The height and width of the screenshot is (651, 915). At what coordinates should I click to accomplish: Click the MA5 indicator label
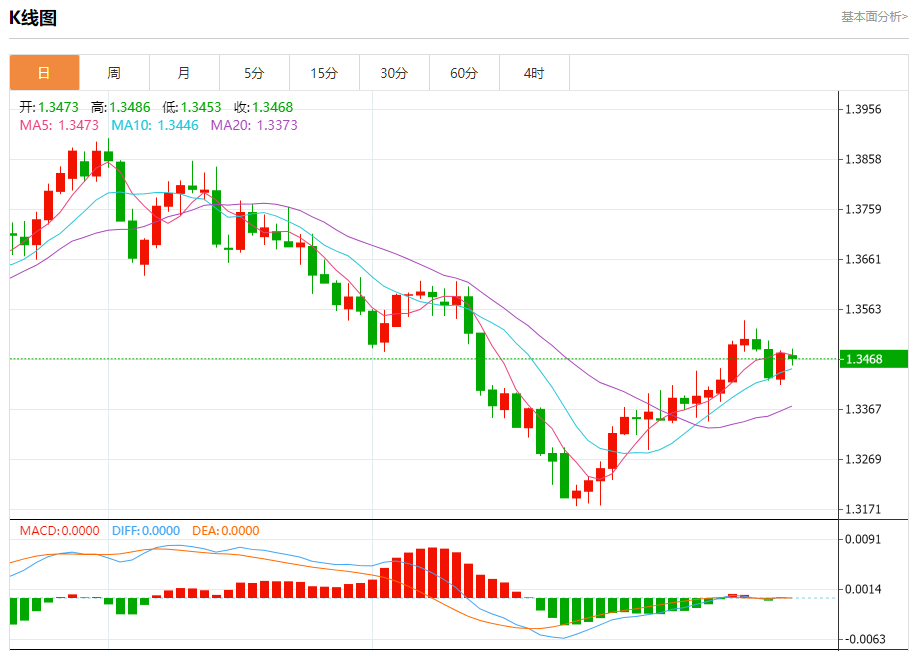[x=59, y=125]
